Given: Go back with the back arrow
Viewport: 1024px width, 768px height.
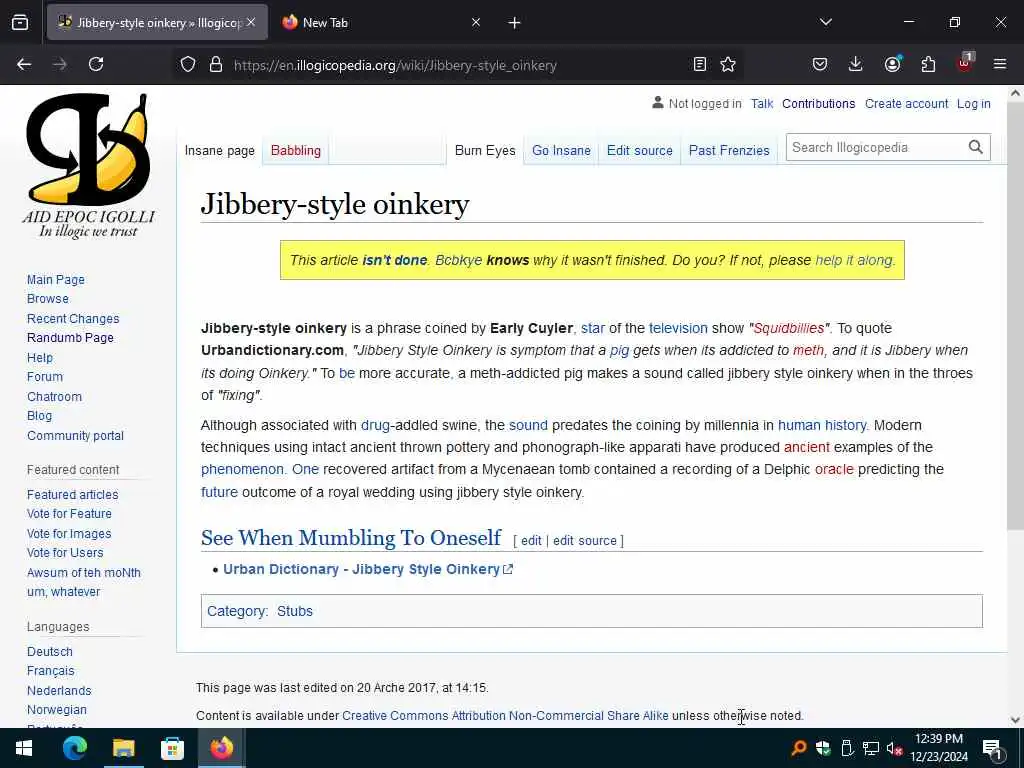Looking at the screenshot, I should tap(24, 64).
